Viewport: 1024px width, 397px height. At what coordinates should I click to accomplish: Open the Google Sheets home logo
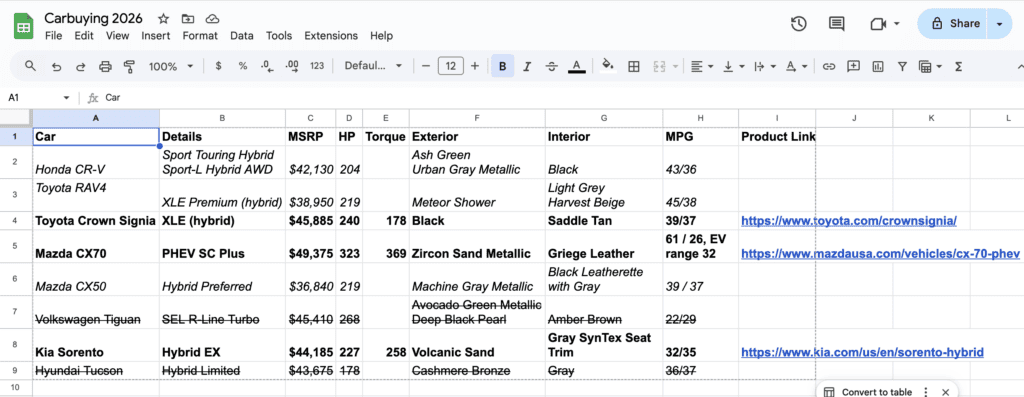click(24, 27)
